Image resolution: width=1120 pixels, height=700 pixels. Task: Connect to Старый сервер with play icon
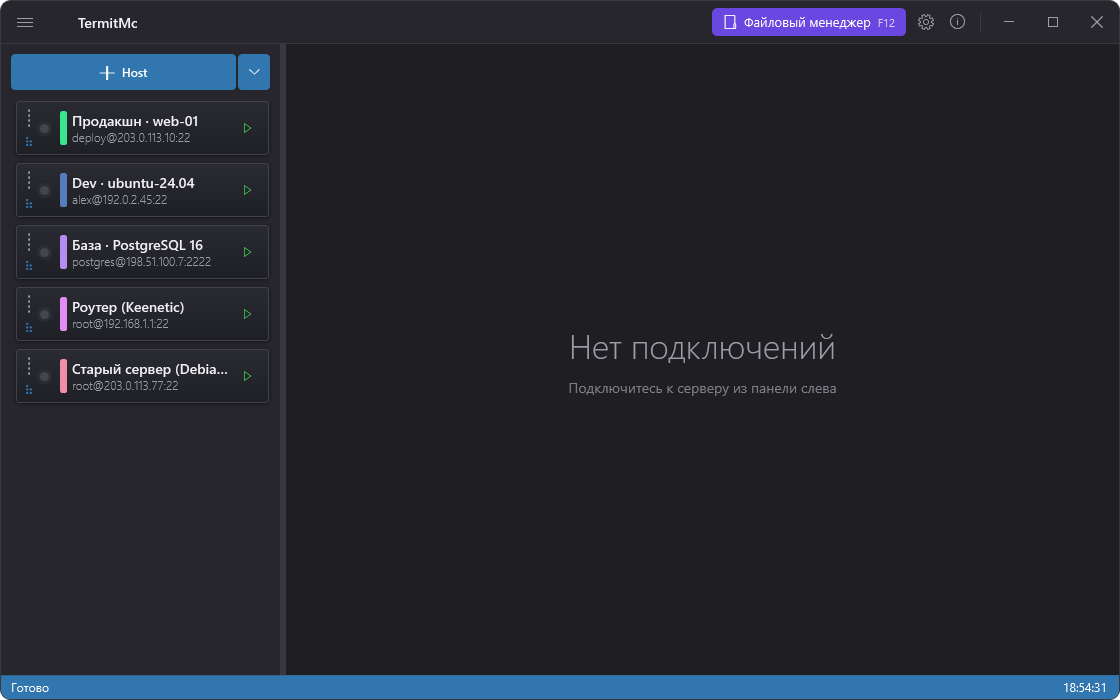[x=247, y=376]
